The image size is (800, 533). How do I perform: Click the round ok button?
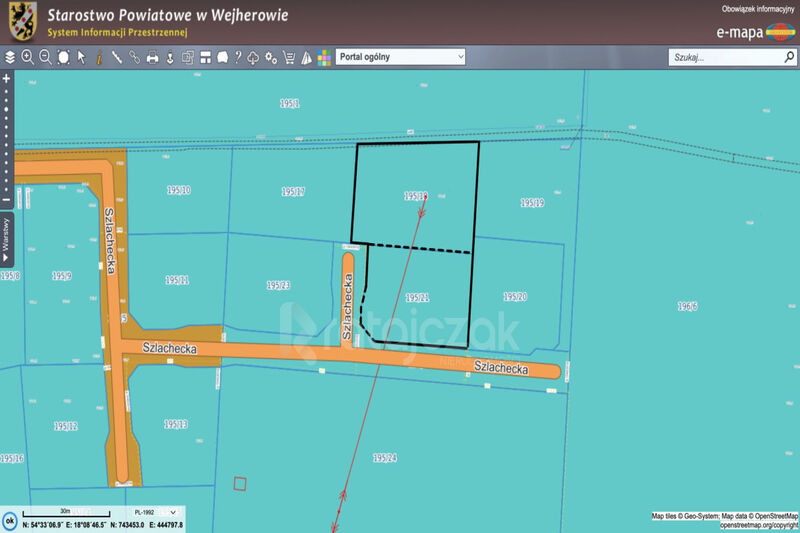(x=9, y=521)
